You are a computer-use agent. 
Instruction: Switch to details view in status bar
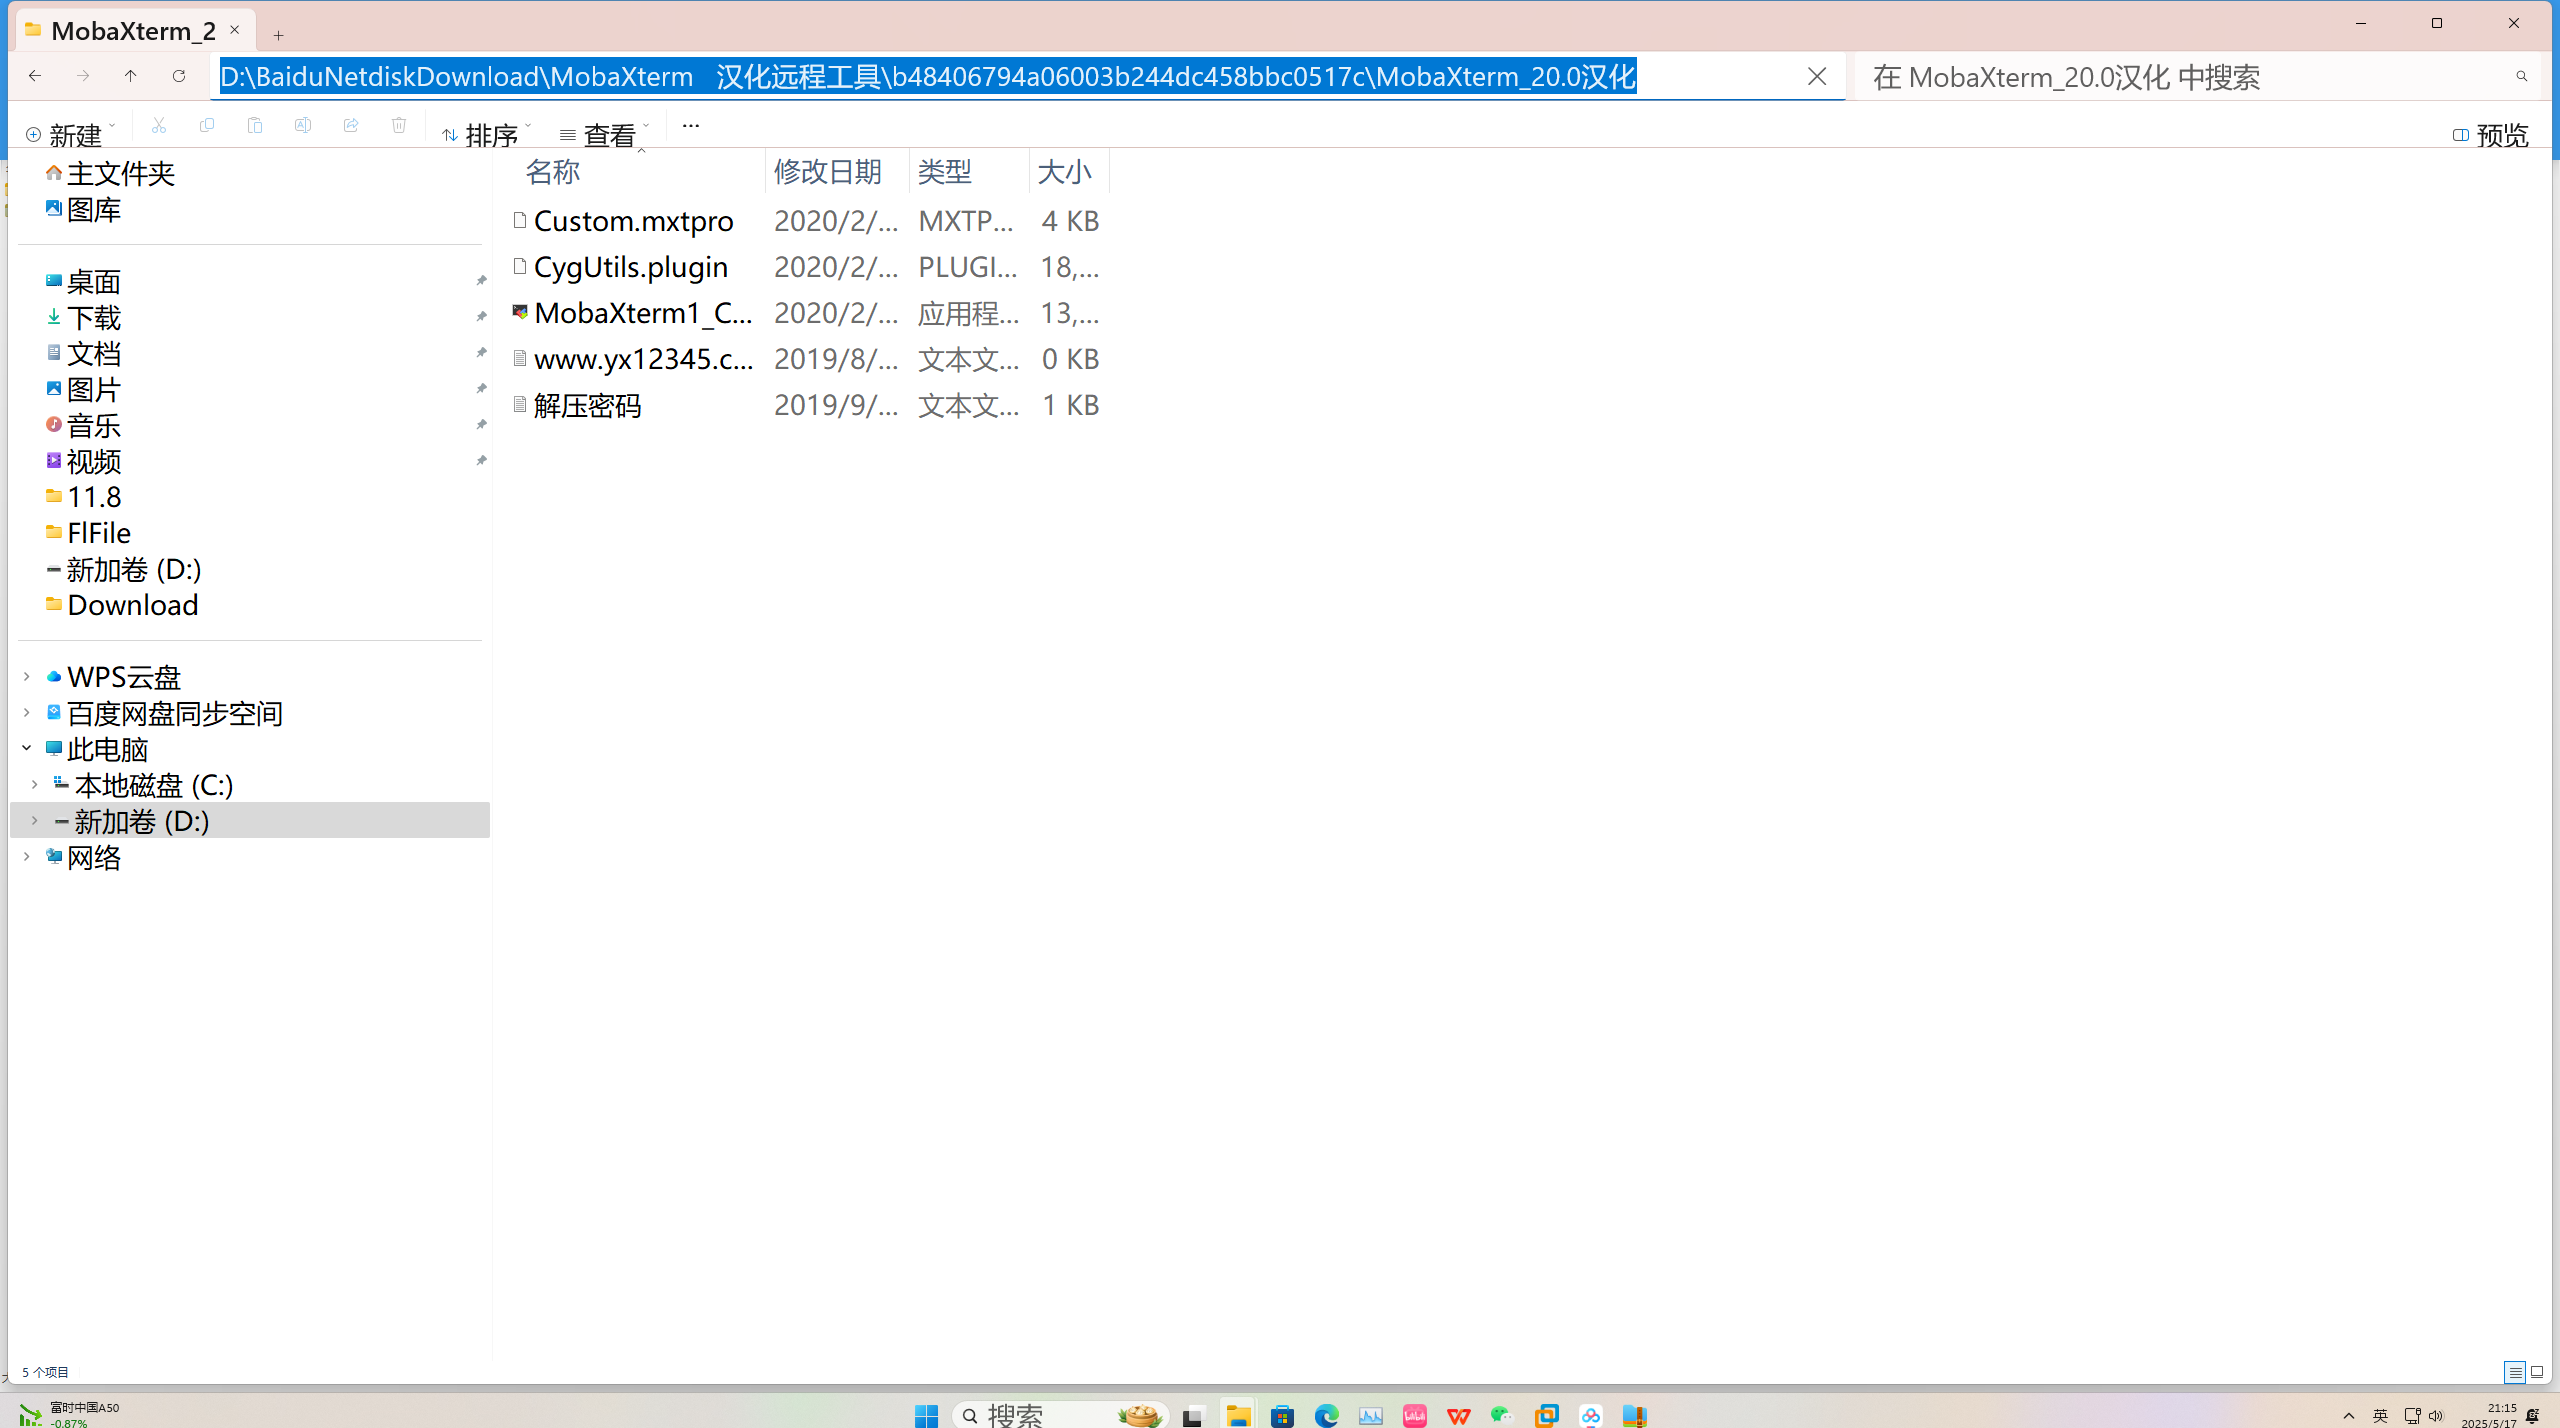tap(2514, 1372)
